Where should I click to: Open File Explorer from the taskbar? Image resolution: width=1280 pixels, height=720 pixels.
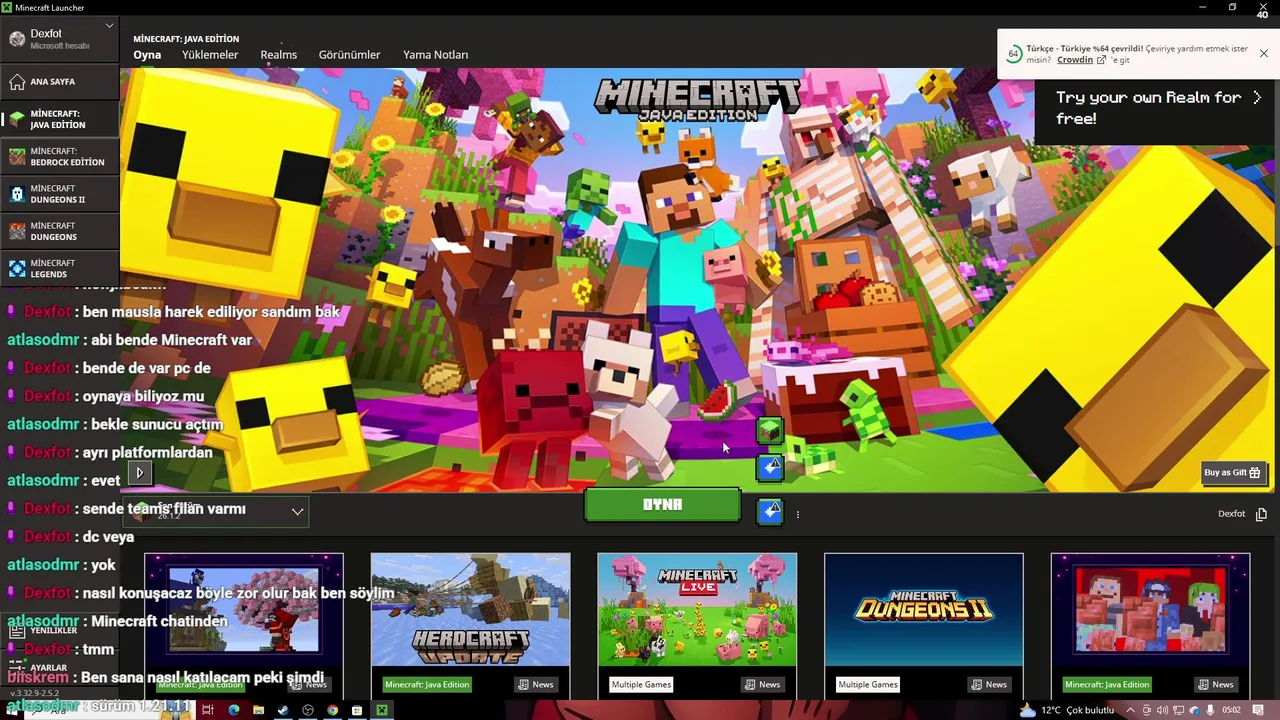click(258, 710)
